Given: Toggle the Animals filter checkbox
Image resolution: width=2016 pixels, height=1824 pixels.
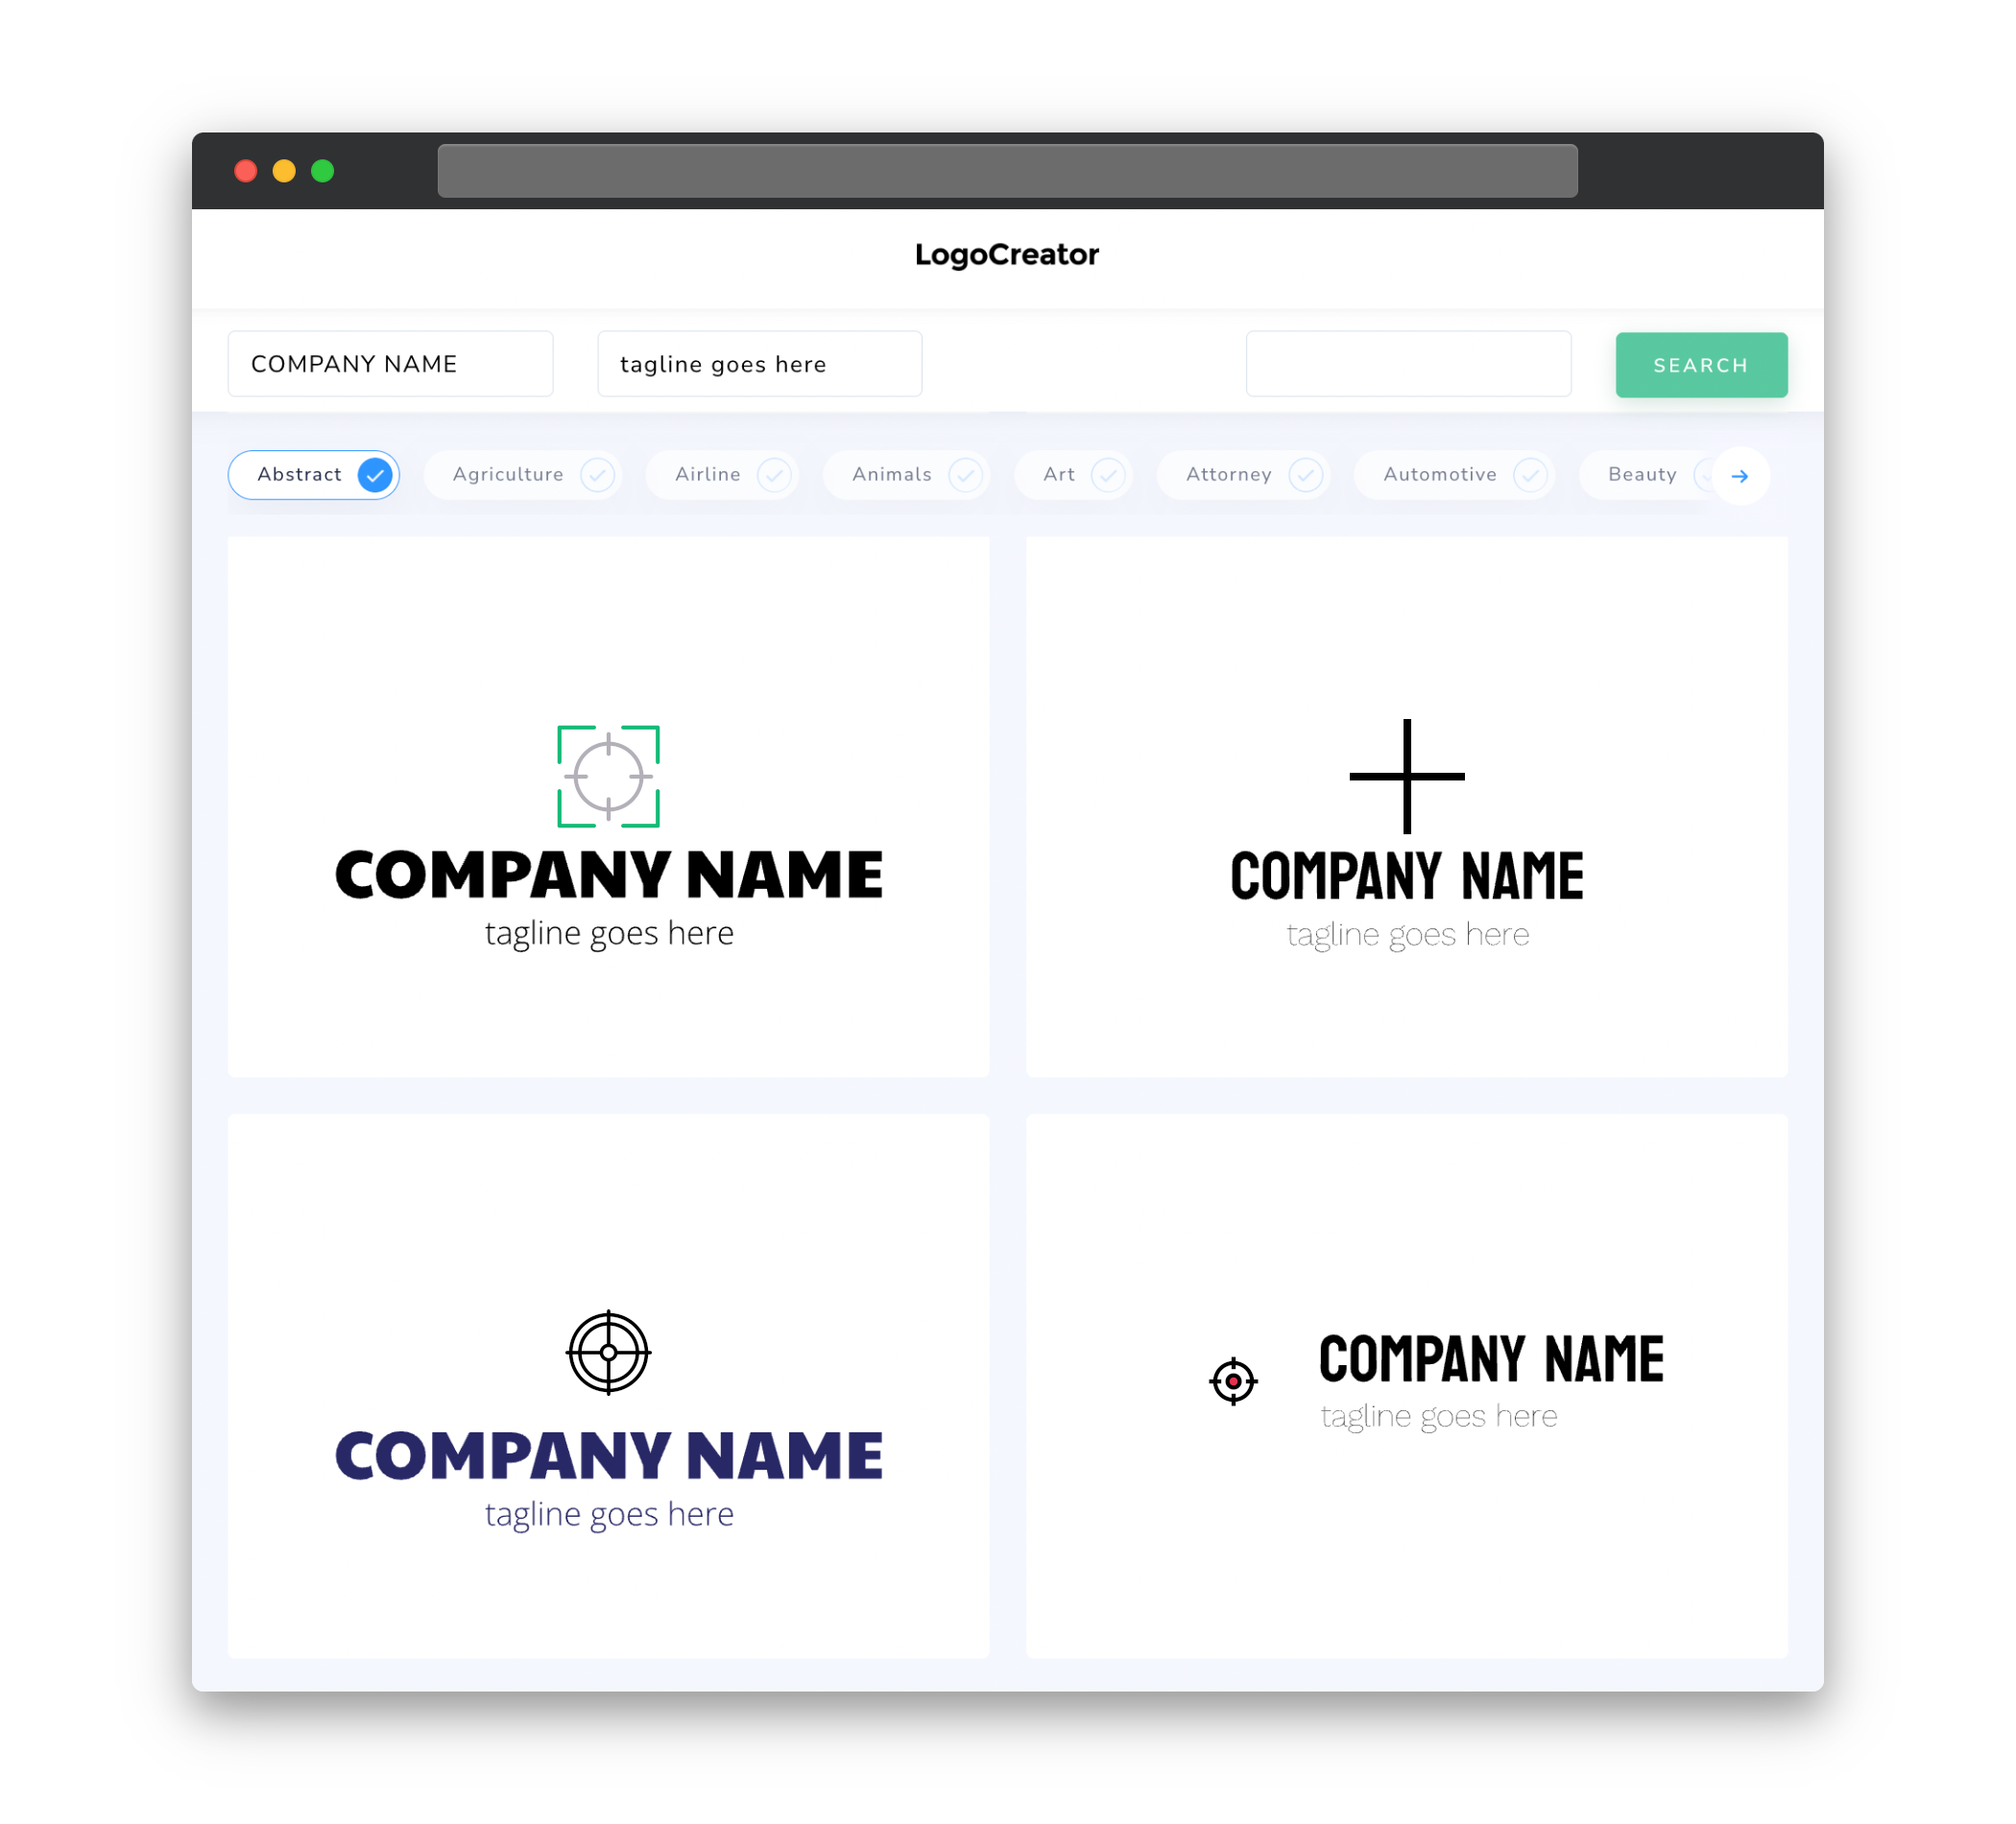Looking at the screenshot, I should pos(962,474).
